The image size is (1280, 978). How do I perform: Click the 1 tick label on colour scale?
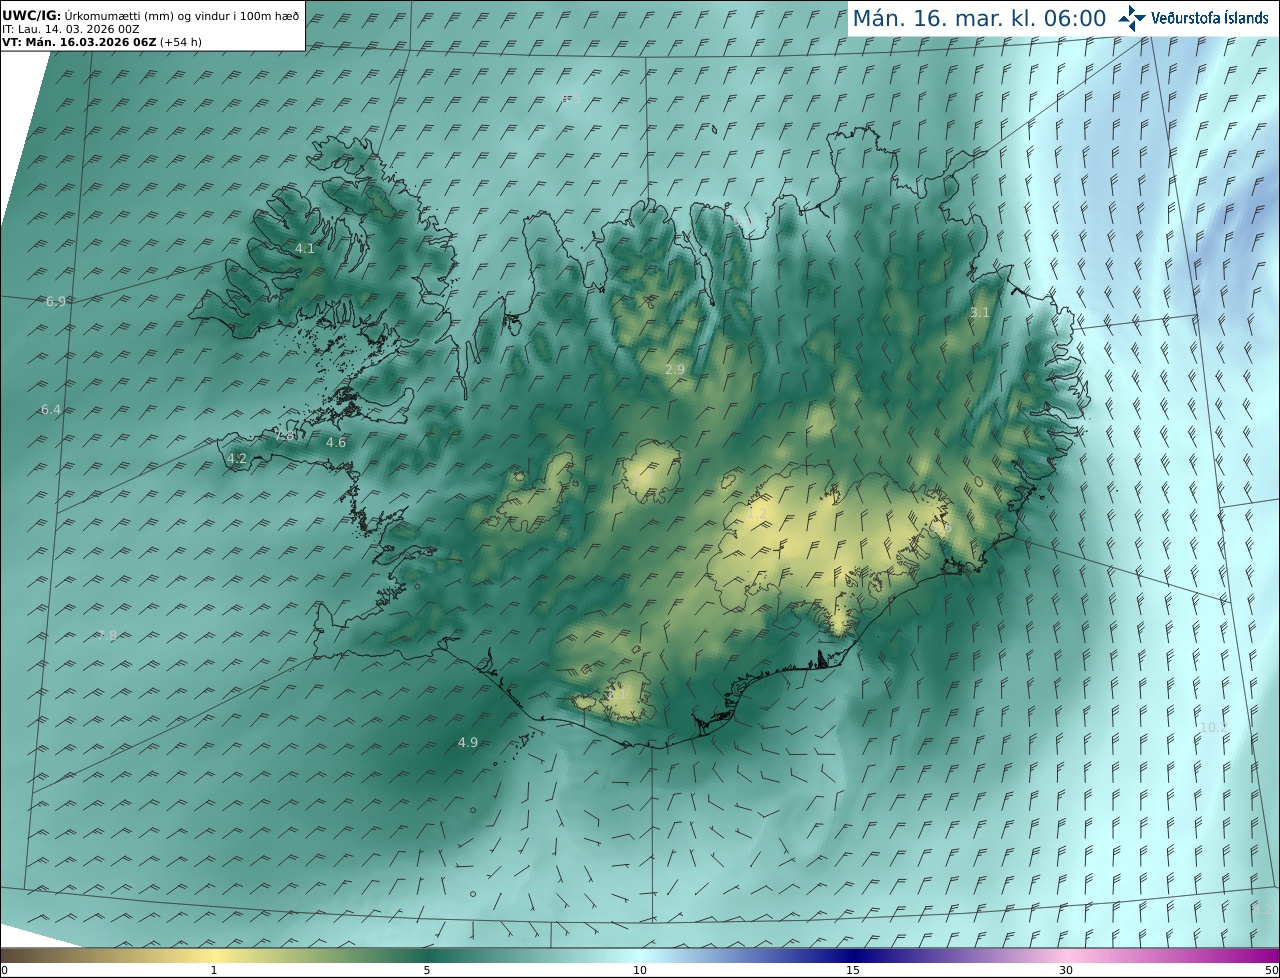pos(214,970)
